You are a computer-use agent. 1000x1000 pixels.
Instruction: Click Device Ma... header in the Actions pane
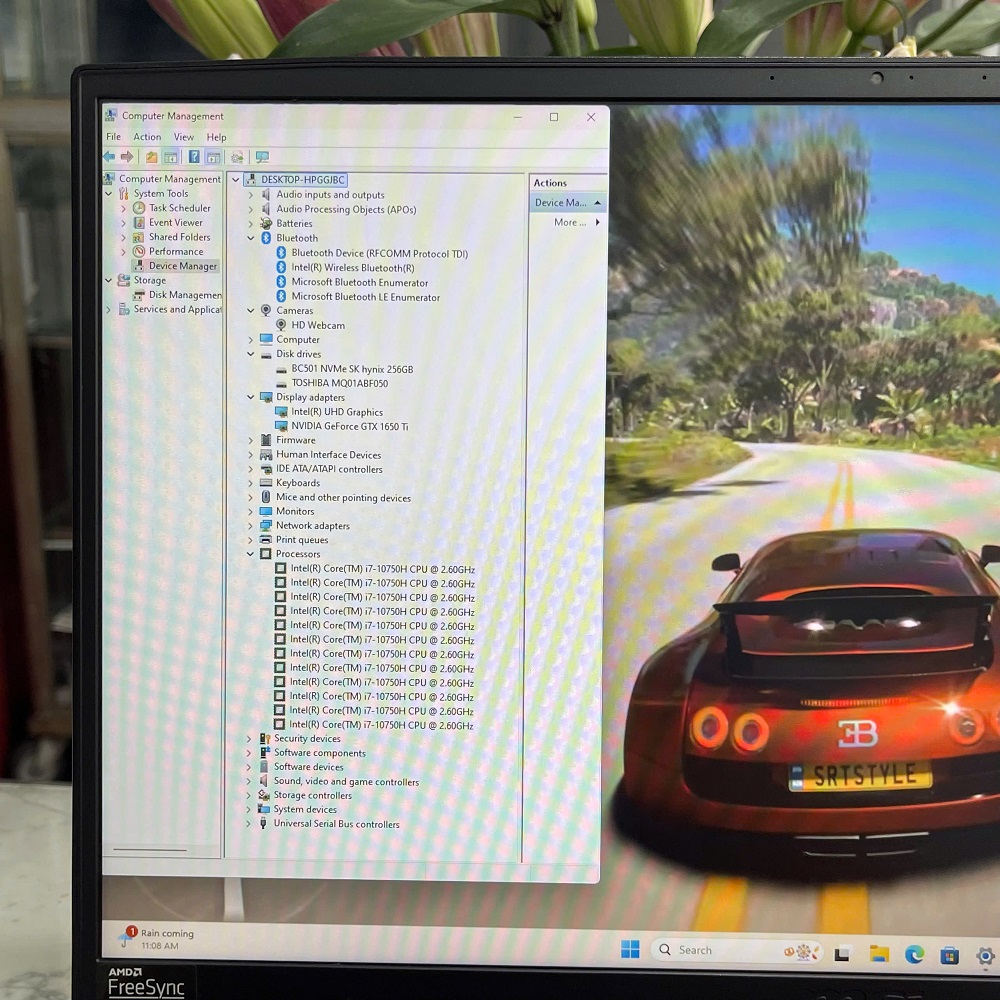tap(568, 203)
